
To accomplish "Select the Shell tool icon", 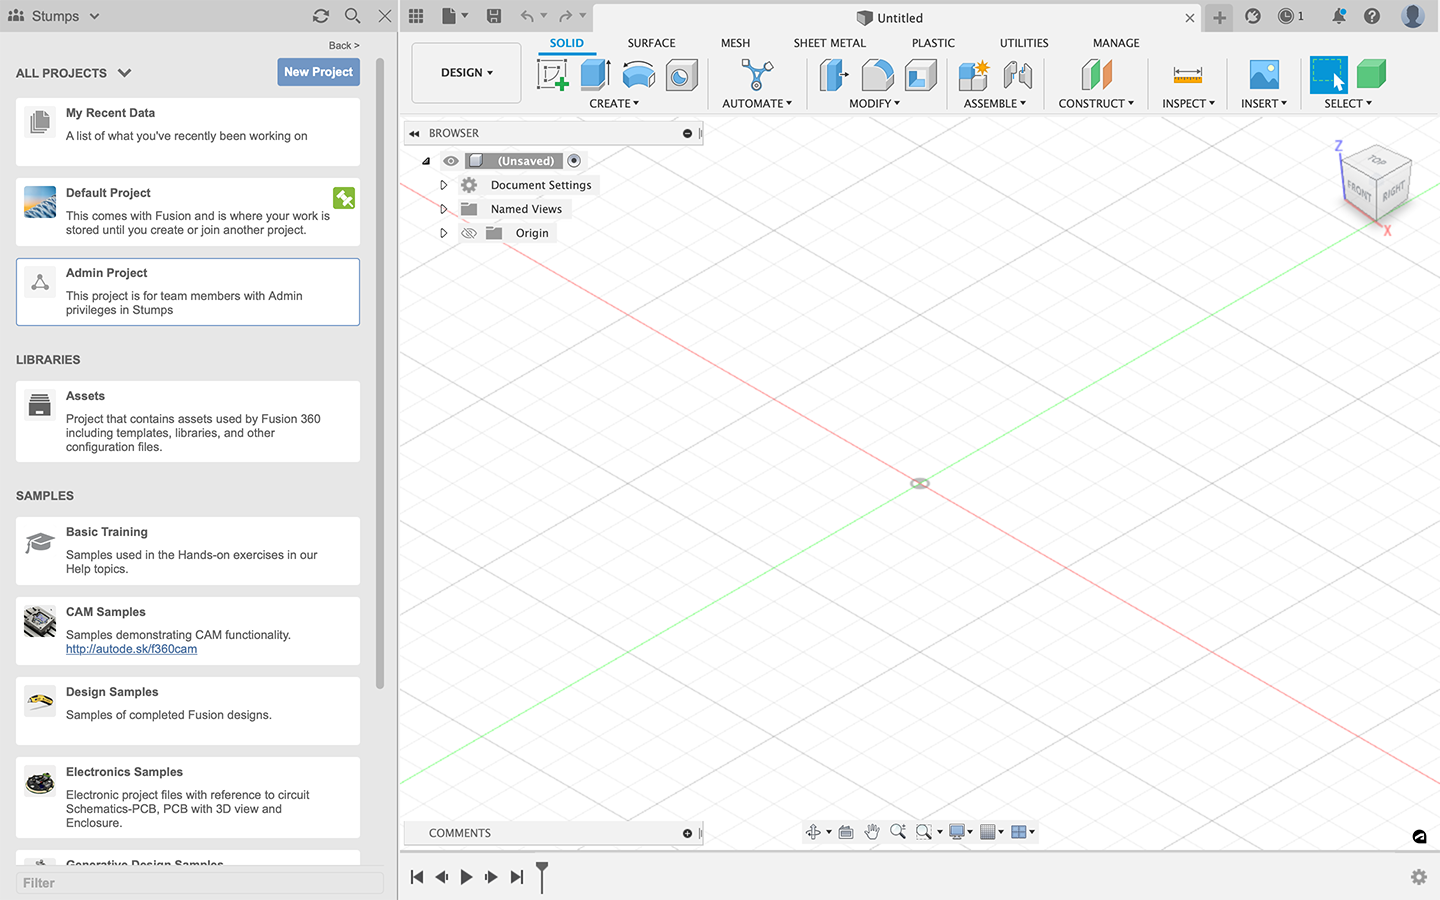I will click(x=921, y=75).
